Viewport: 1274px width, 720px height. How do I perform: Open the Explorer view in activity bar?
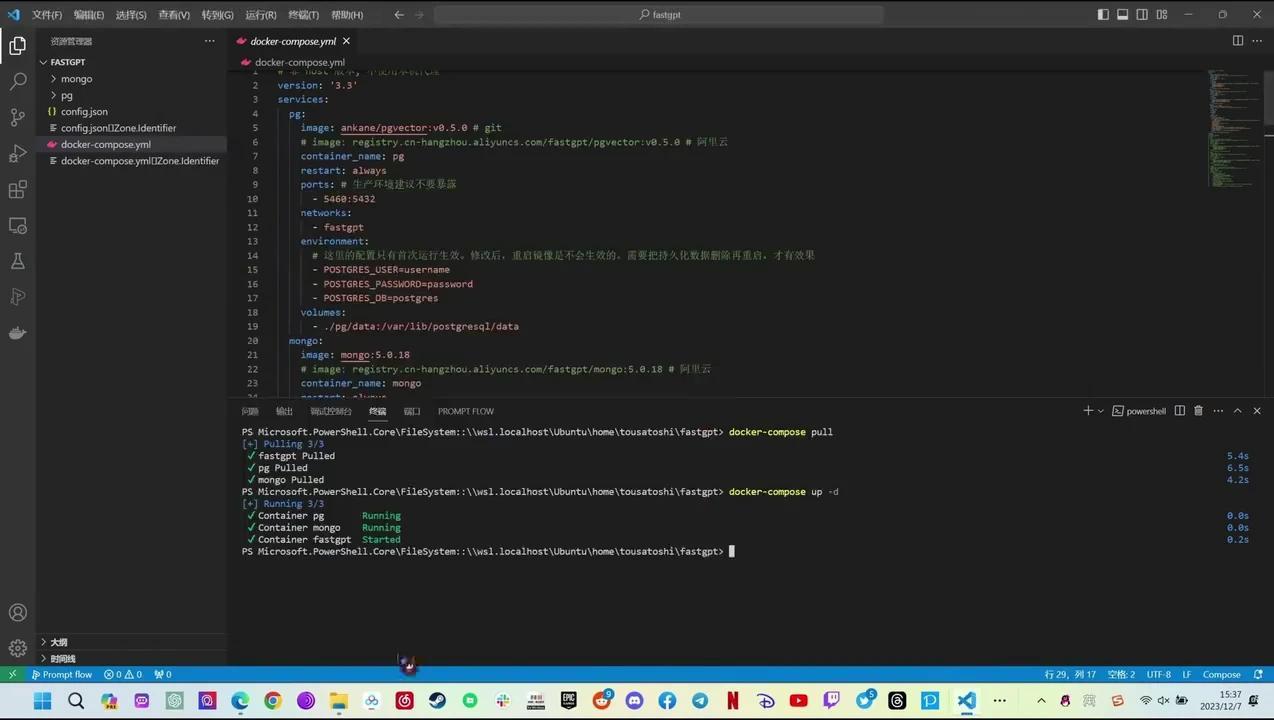pyautogui.click(x=17, y=45)
